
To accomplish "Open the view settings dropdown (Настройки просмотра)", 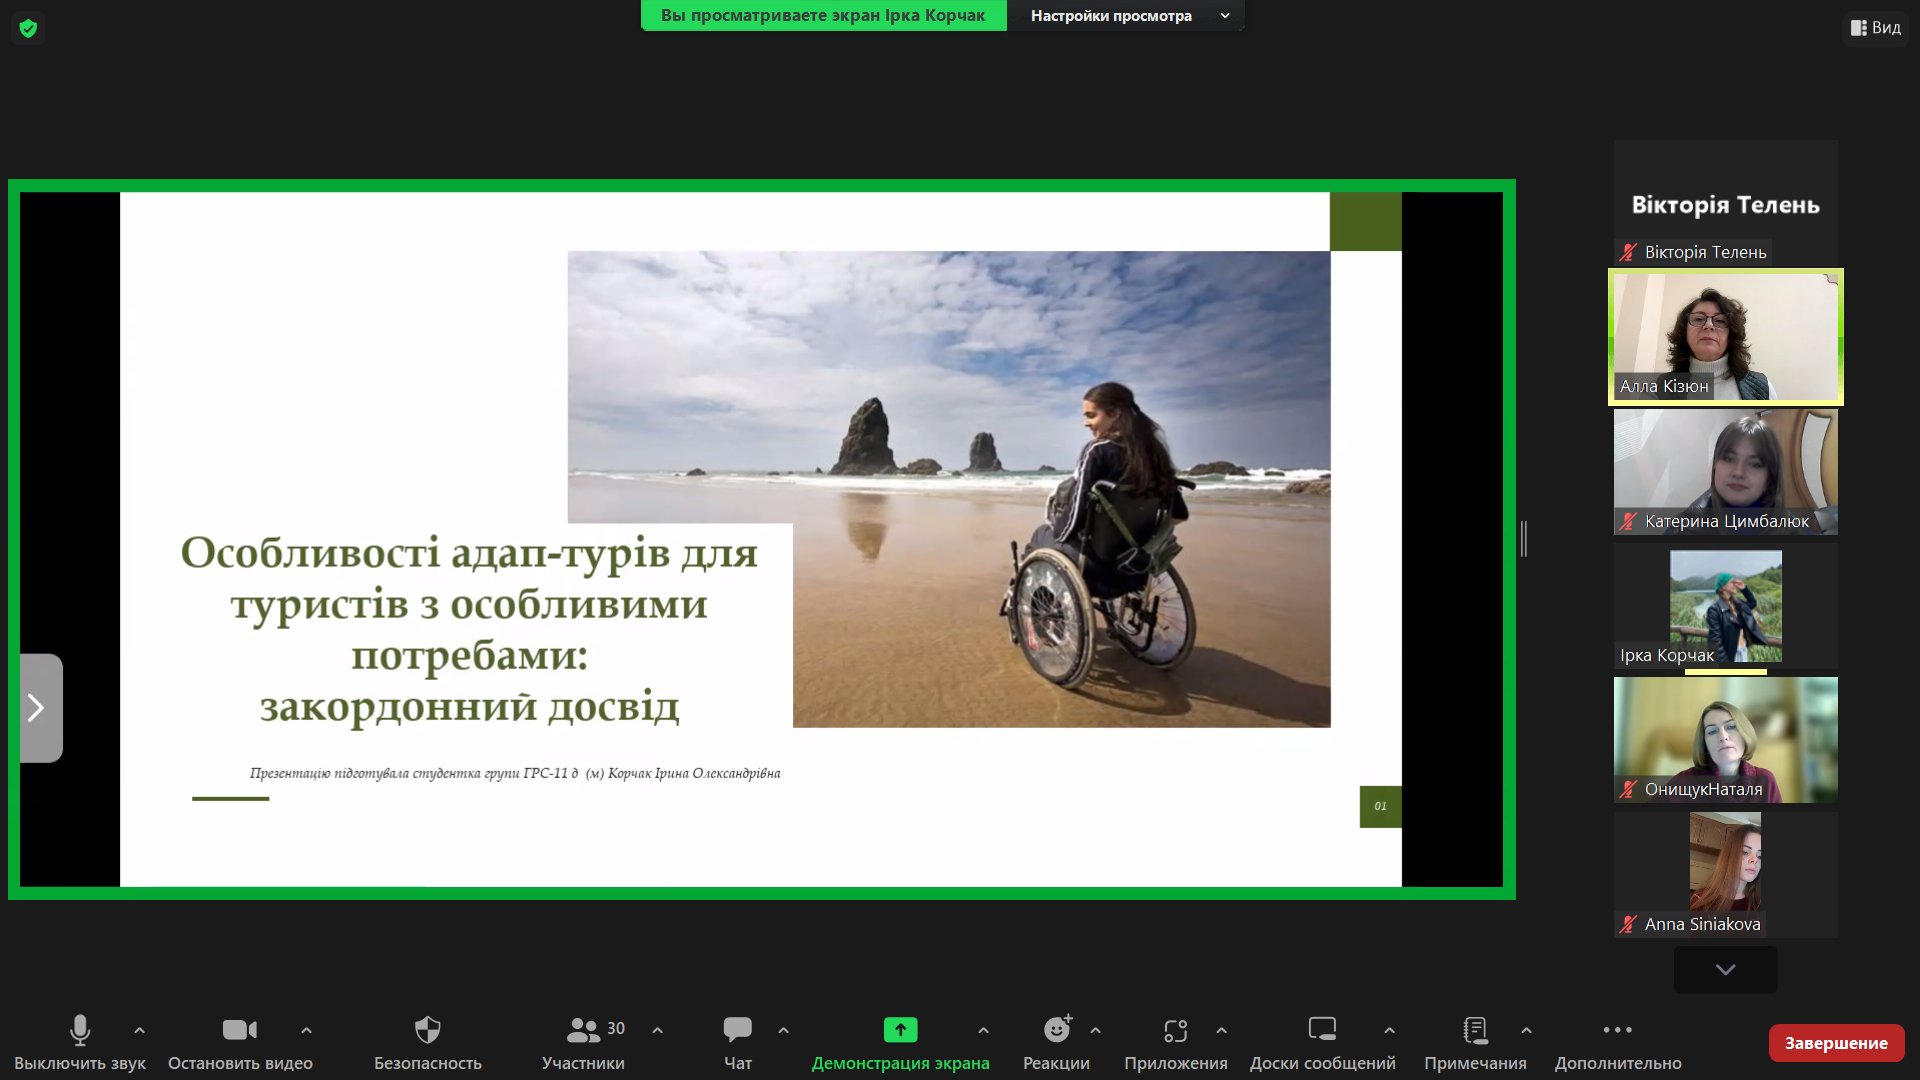I will click(1126, 16).
